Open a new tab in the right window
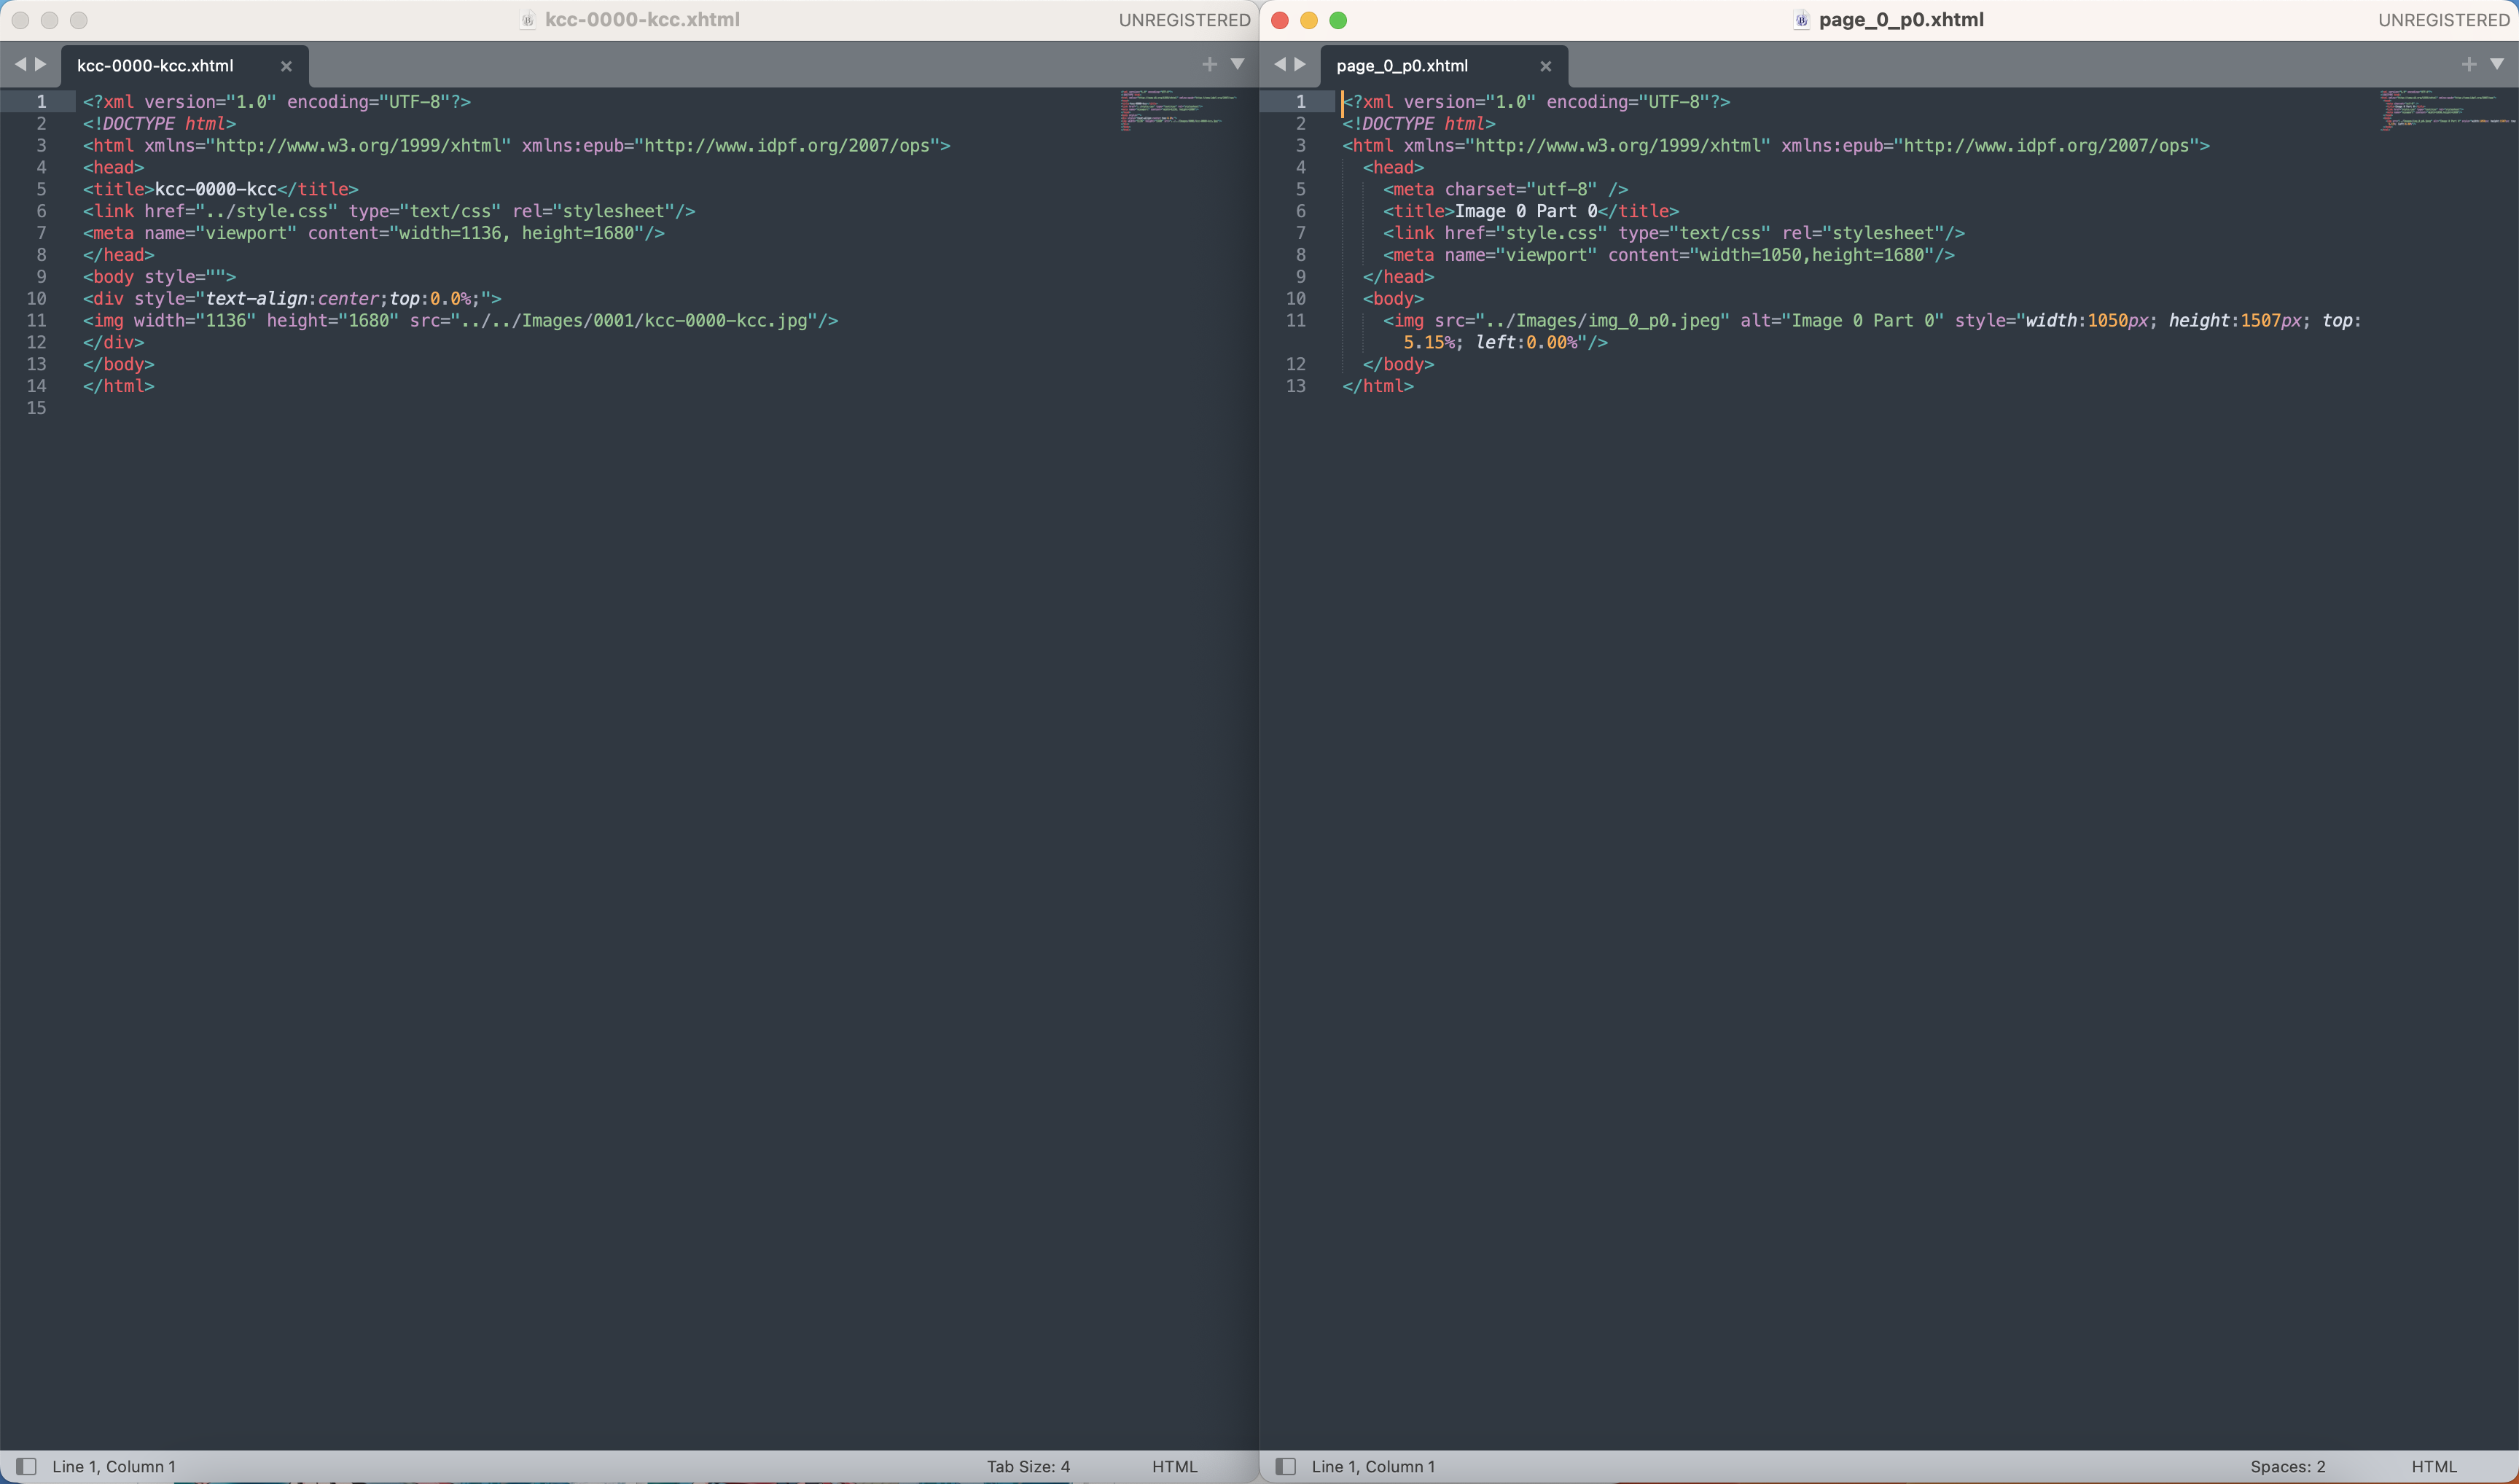 coord(2469,63)
